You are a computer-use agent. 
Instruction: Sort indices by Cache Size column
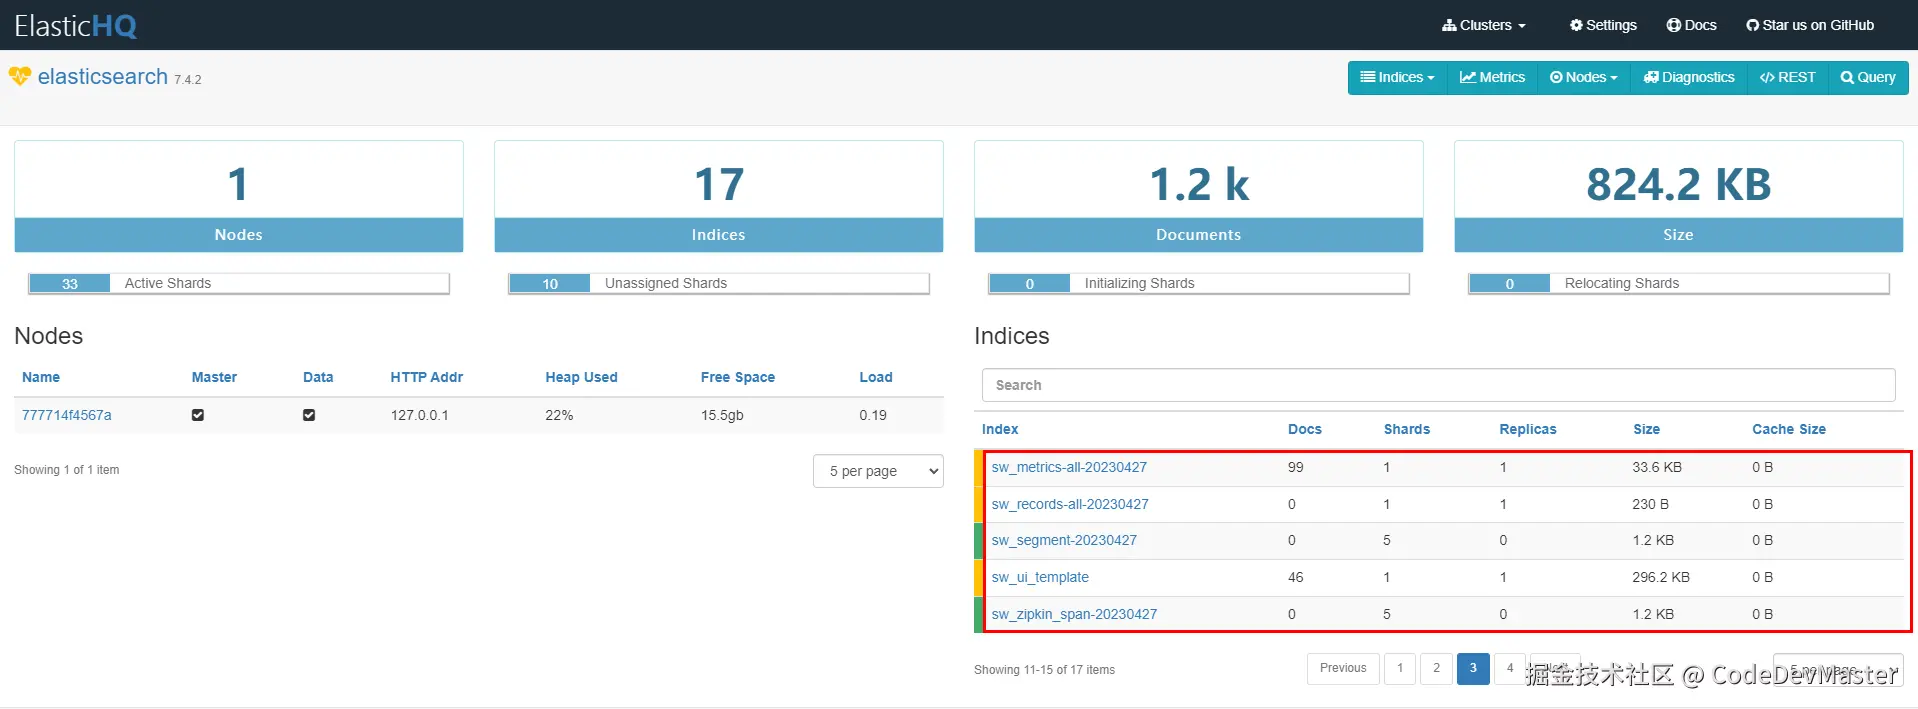1789,429
